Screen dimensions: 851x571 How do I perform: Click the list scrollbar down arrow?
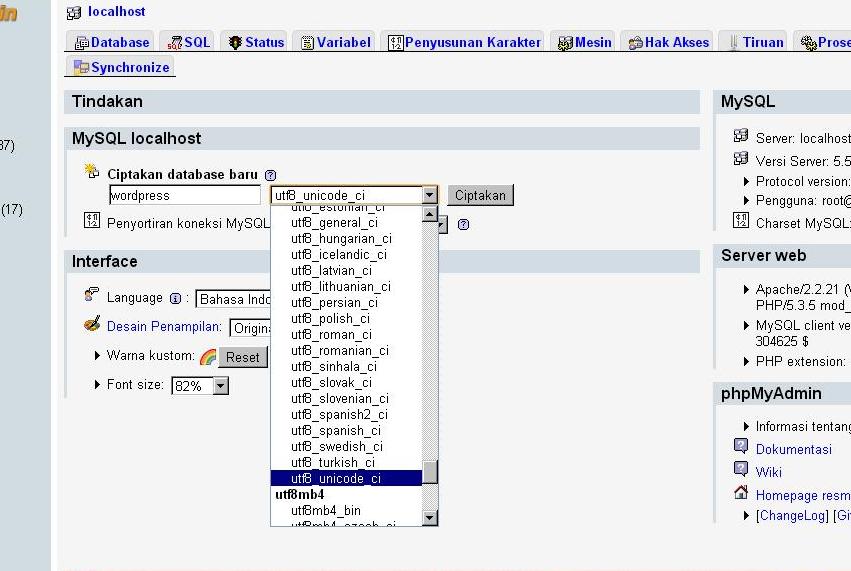(x=429, y=517)
